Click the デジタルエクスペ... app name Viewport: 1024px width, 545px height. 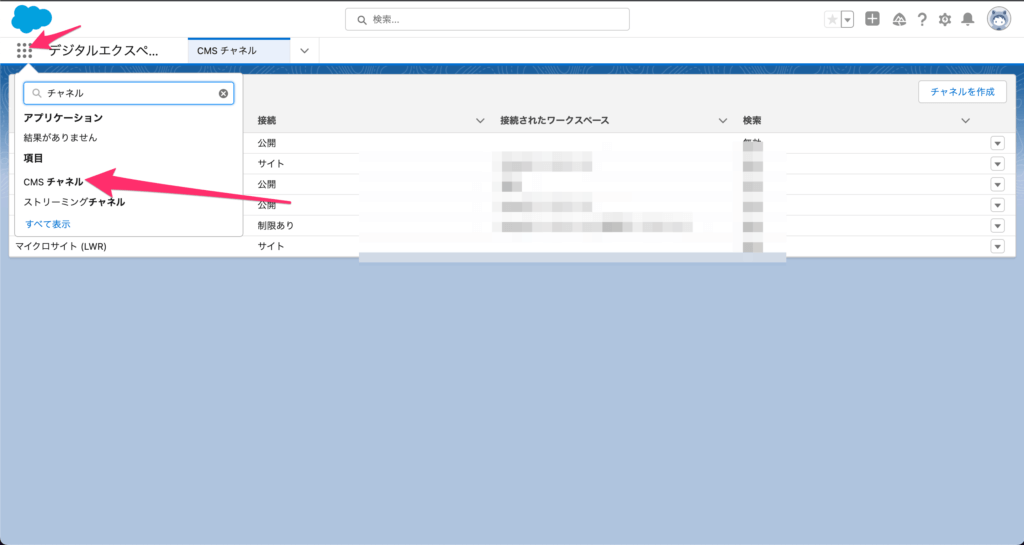pyautogui.click(x=103, y=51)
